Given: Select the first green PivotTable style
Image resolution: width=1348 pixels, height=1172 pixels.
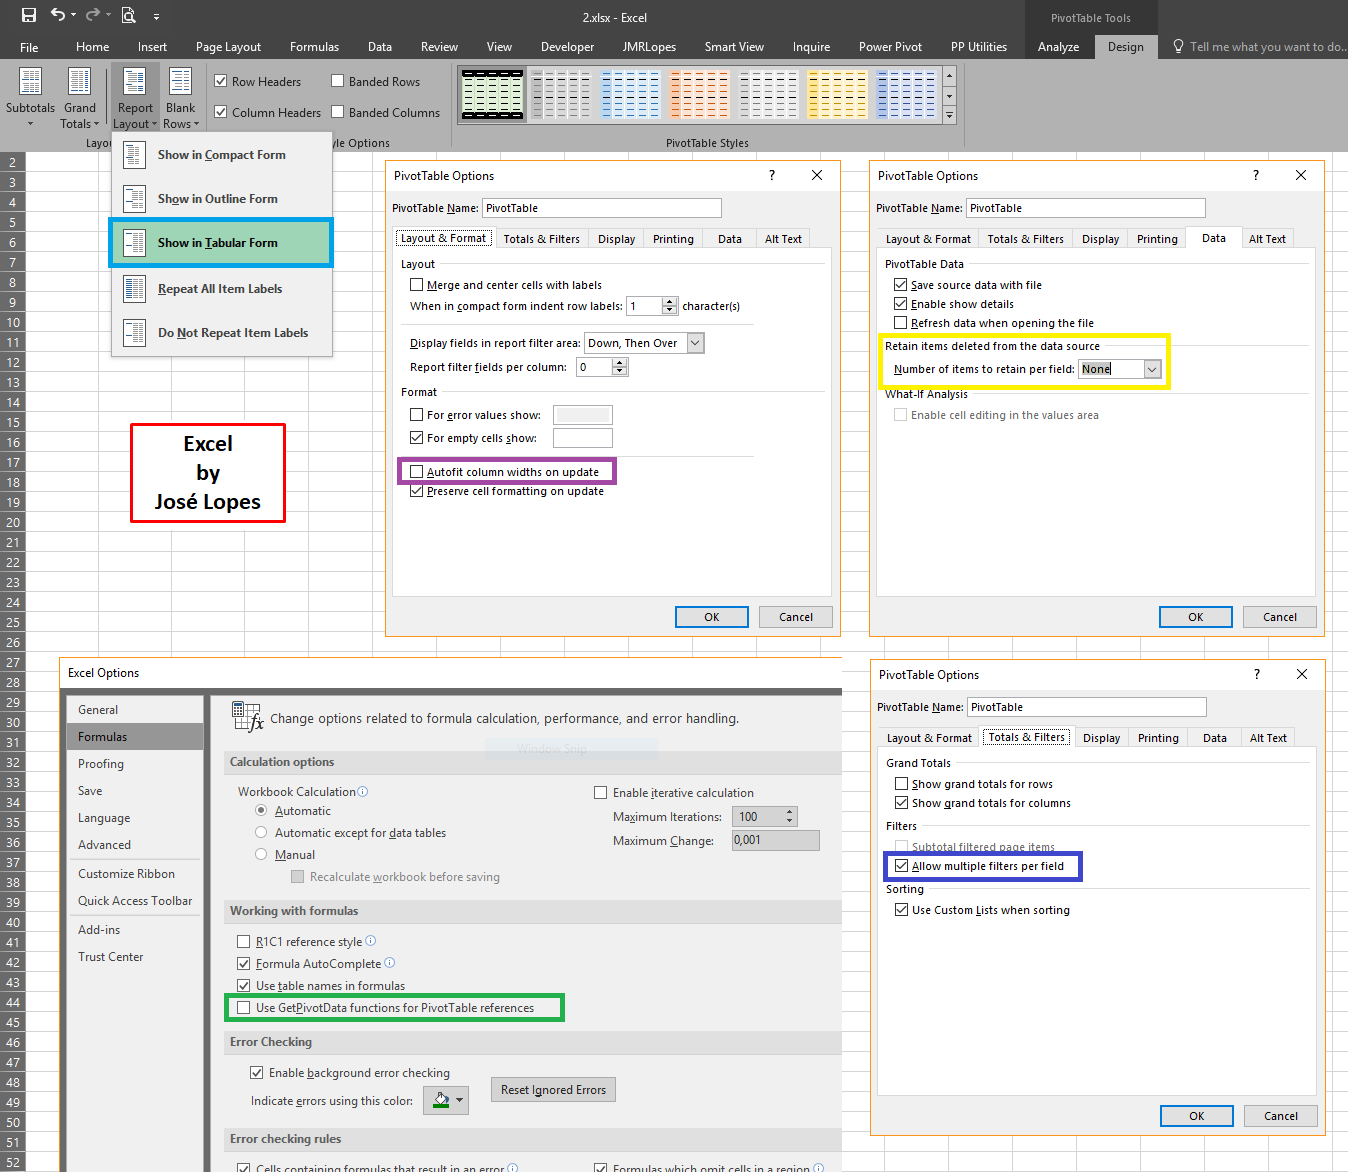Looking at the screenshot, I should coord(491,94).
